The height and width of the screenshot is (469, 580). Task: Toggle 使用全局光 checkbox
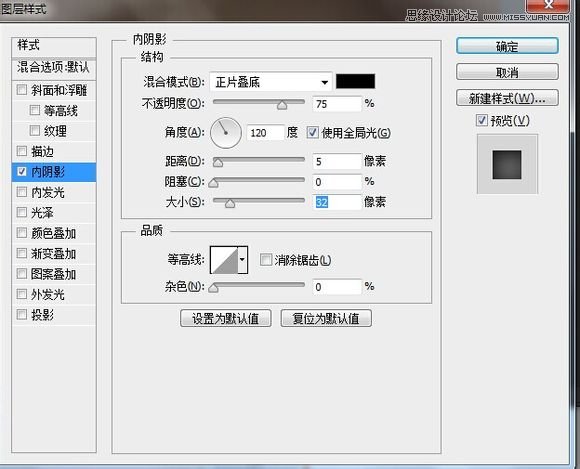pos(313,132)
